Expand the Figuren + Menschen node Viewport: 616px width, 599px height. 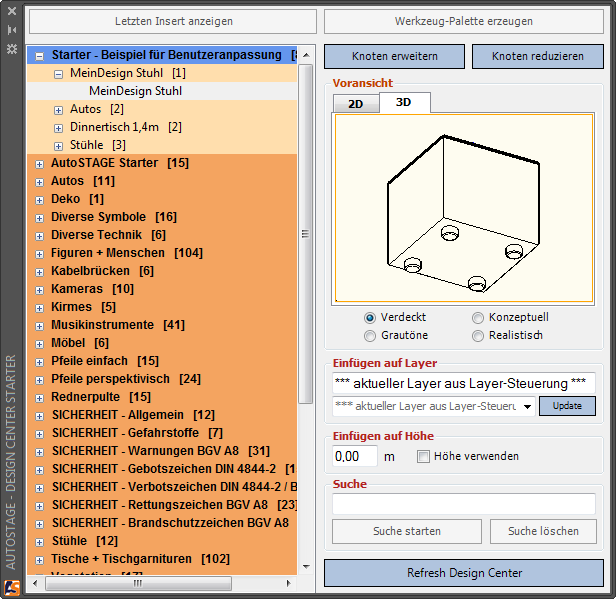coord(39,253)
